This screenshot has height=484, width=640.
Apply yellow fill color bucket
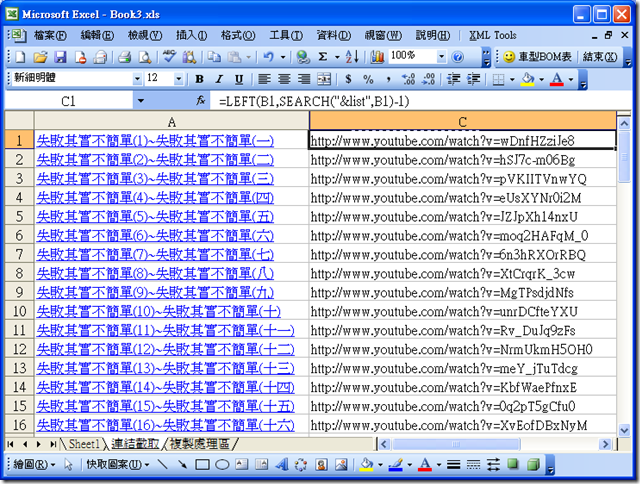527,79
